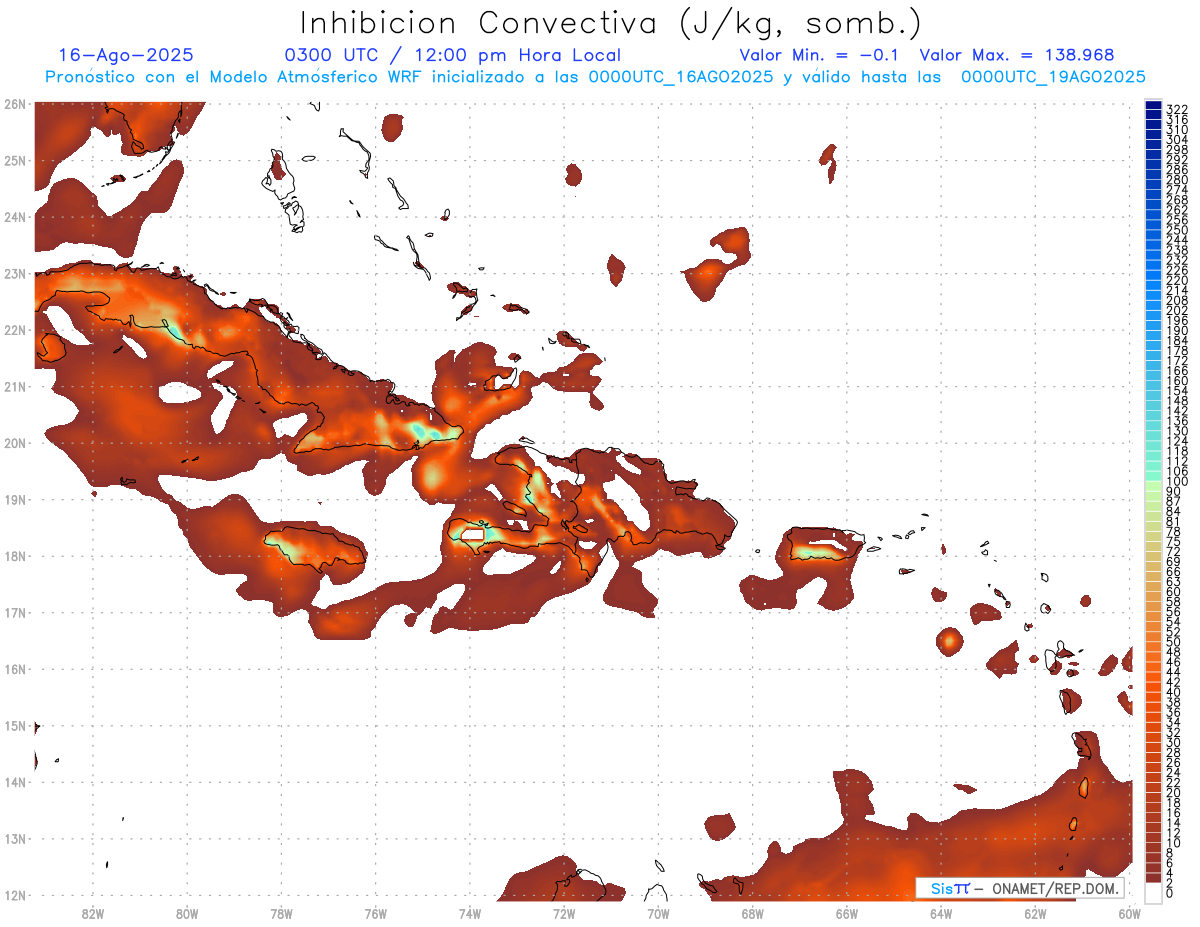Select the date "16-Ago-2025"
The height and width of the screenshot is (927, 1200).
[126, 55]
